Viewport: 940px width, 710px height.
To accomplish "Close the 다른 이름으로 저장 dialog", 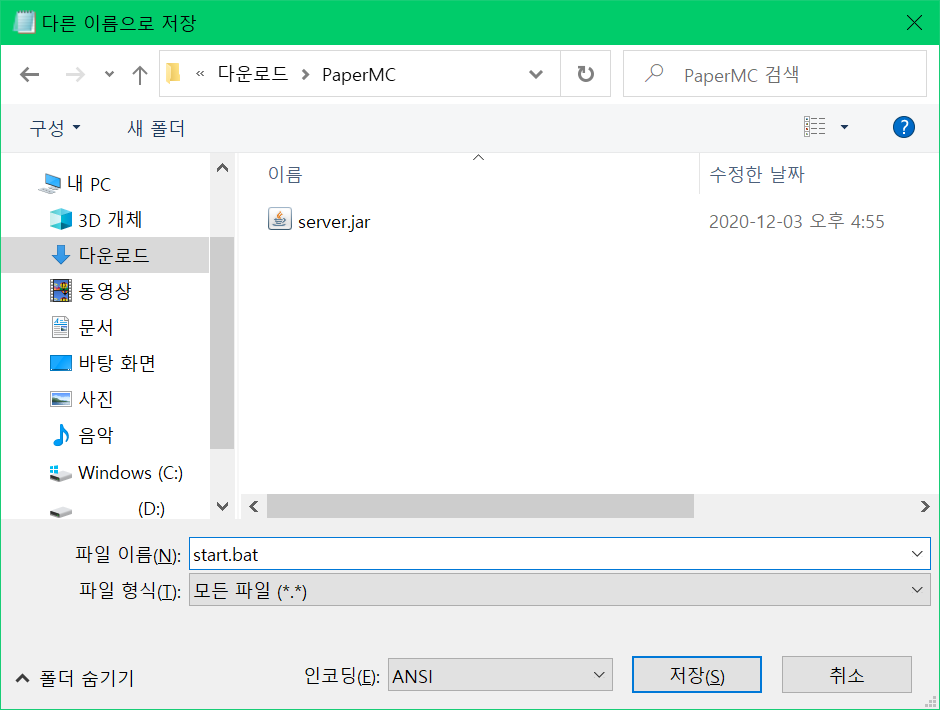I will click(914, 23).
